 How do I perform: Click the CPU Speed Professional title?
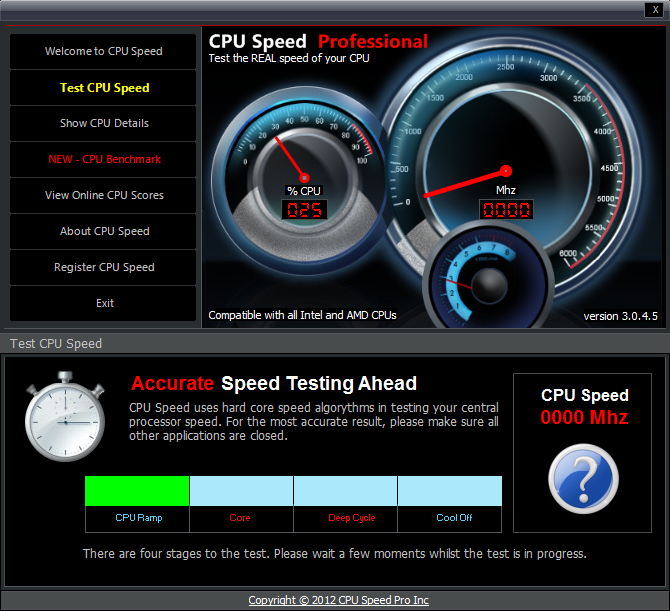[318, 41]
